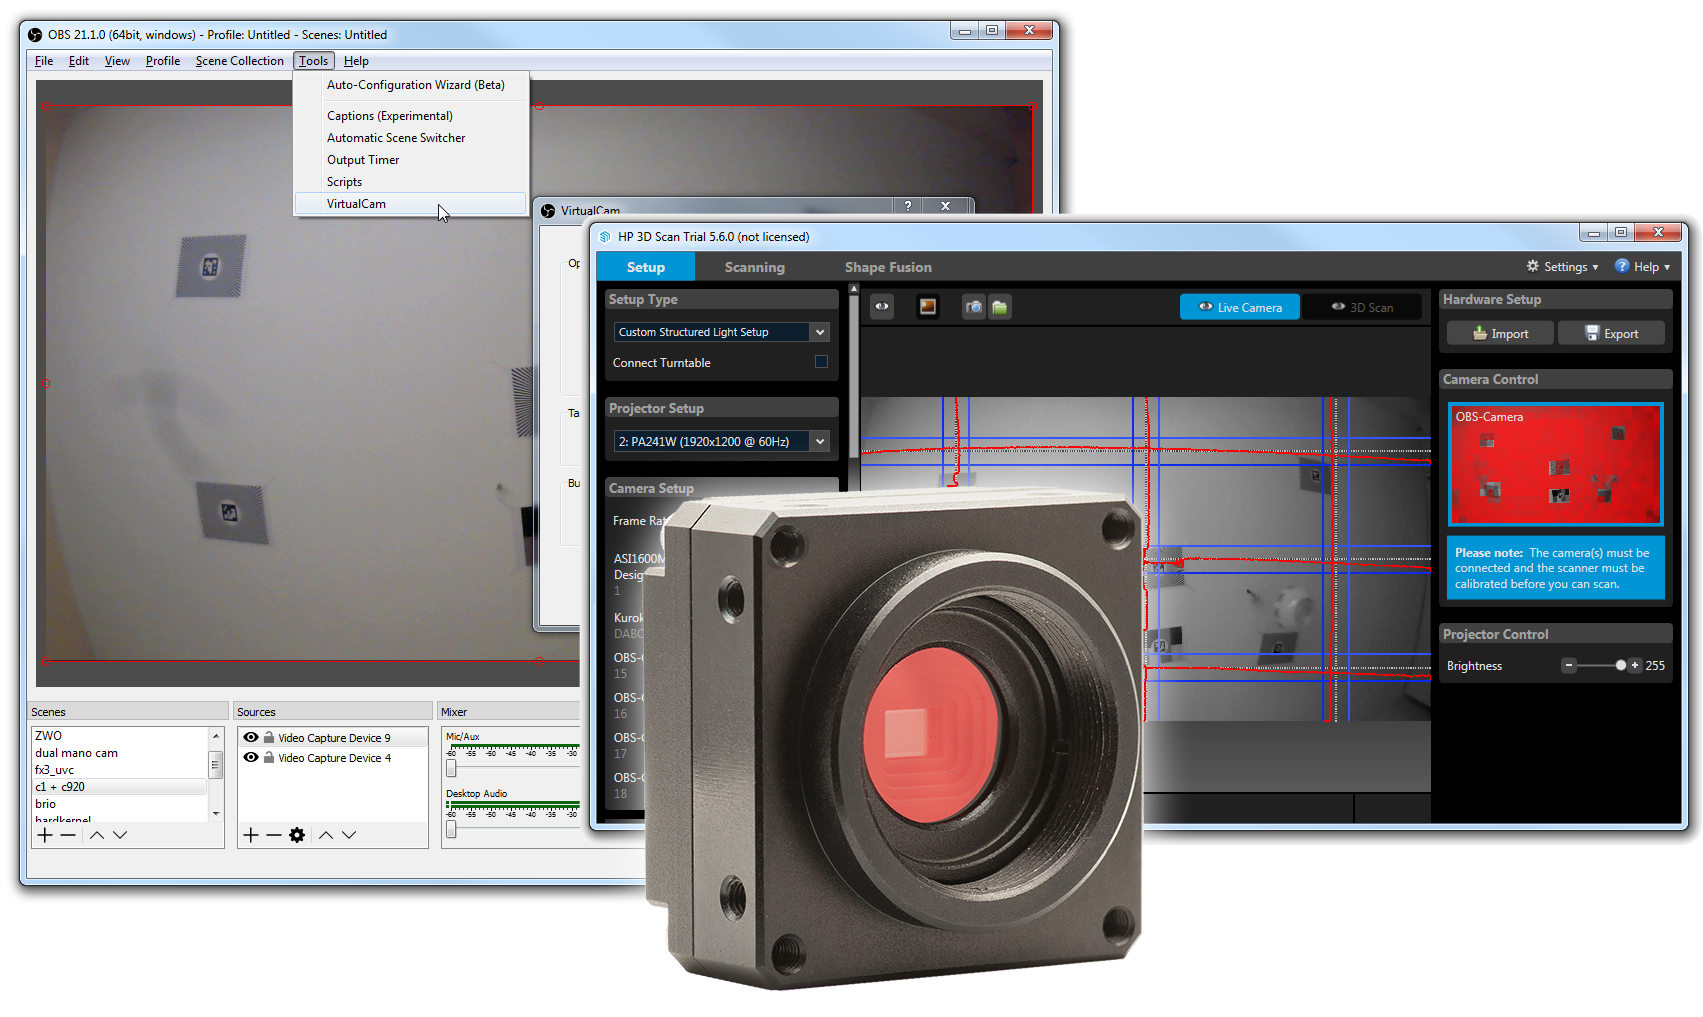
Task: Choose Auto-Configuration Wizard (Beta)
Action: 410,85
